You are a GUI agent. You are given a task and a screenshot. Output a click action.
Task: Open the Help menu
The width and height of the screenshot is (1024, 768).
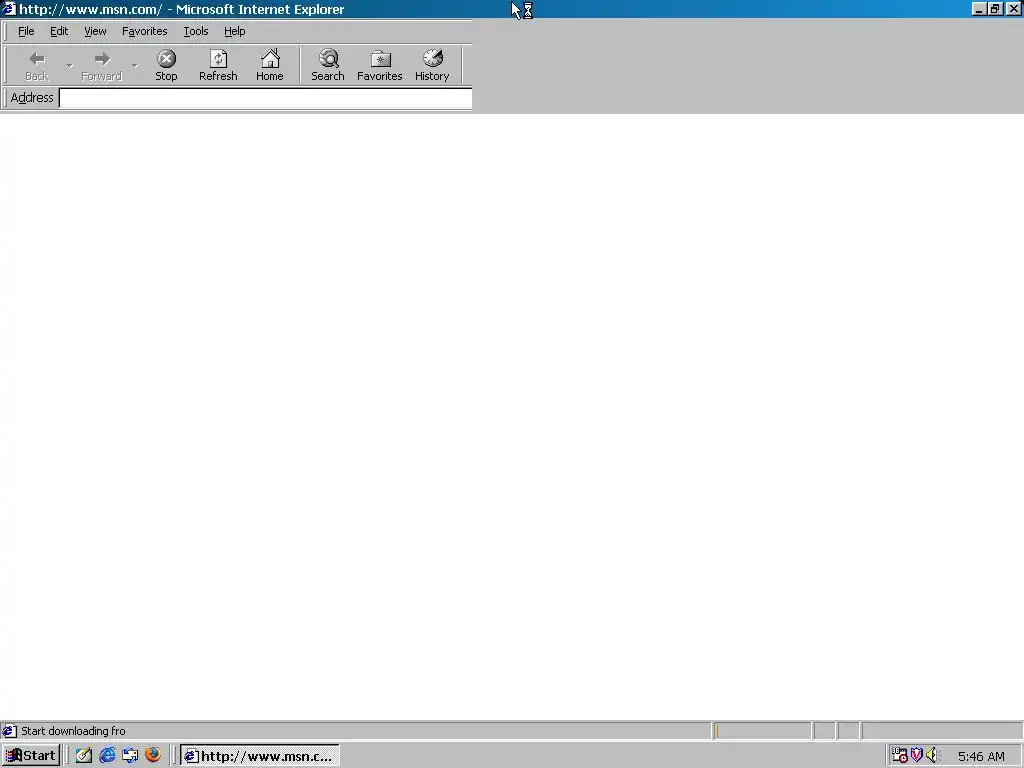pos(234,31)
